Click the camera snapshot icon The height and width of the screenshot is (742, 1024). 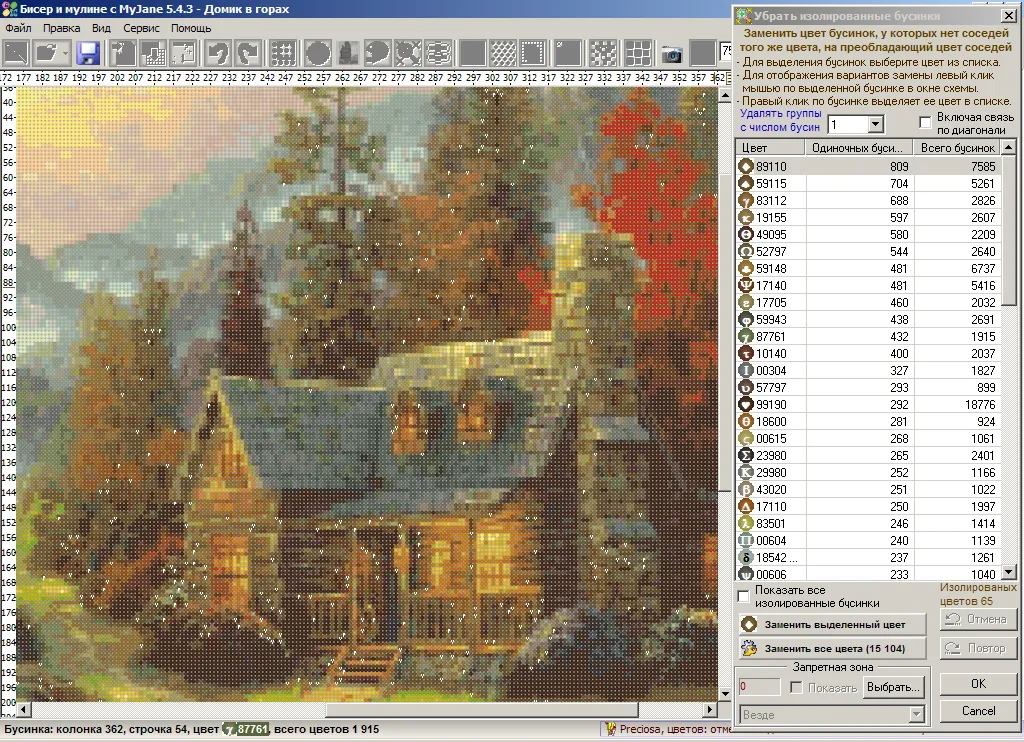click(671, 54)
